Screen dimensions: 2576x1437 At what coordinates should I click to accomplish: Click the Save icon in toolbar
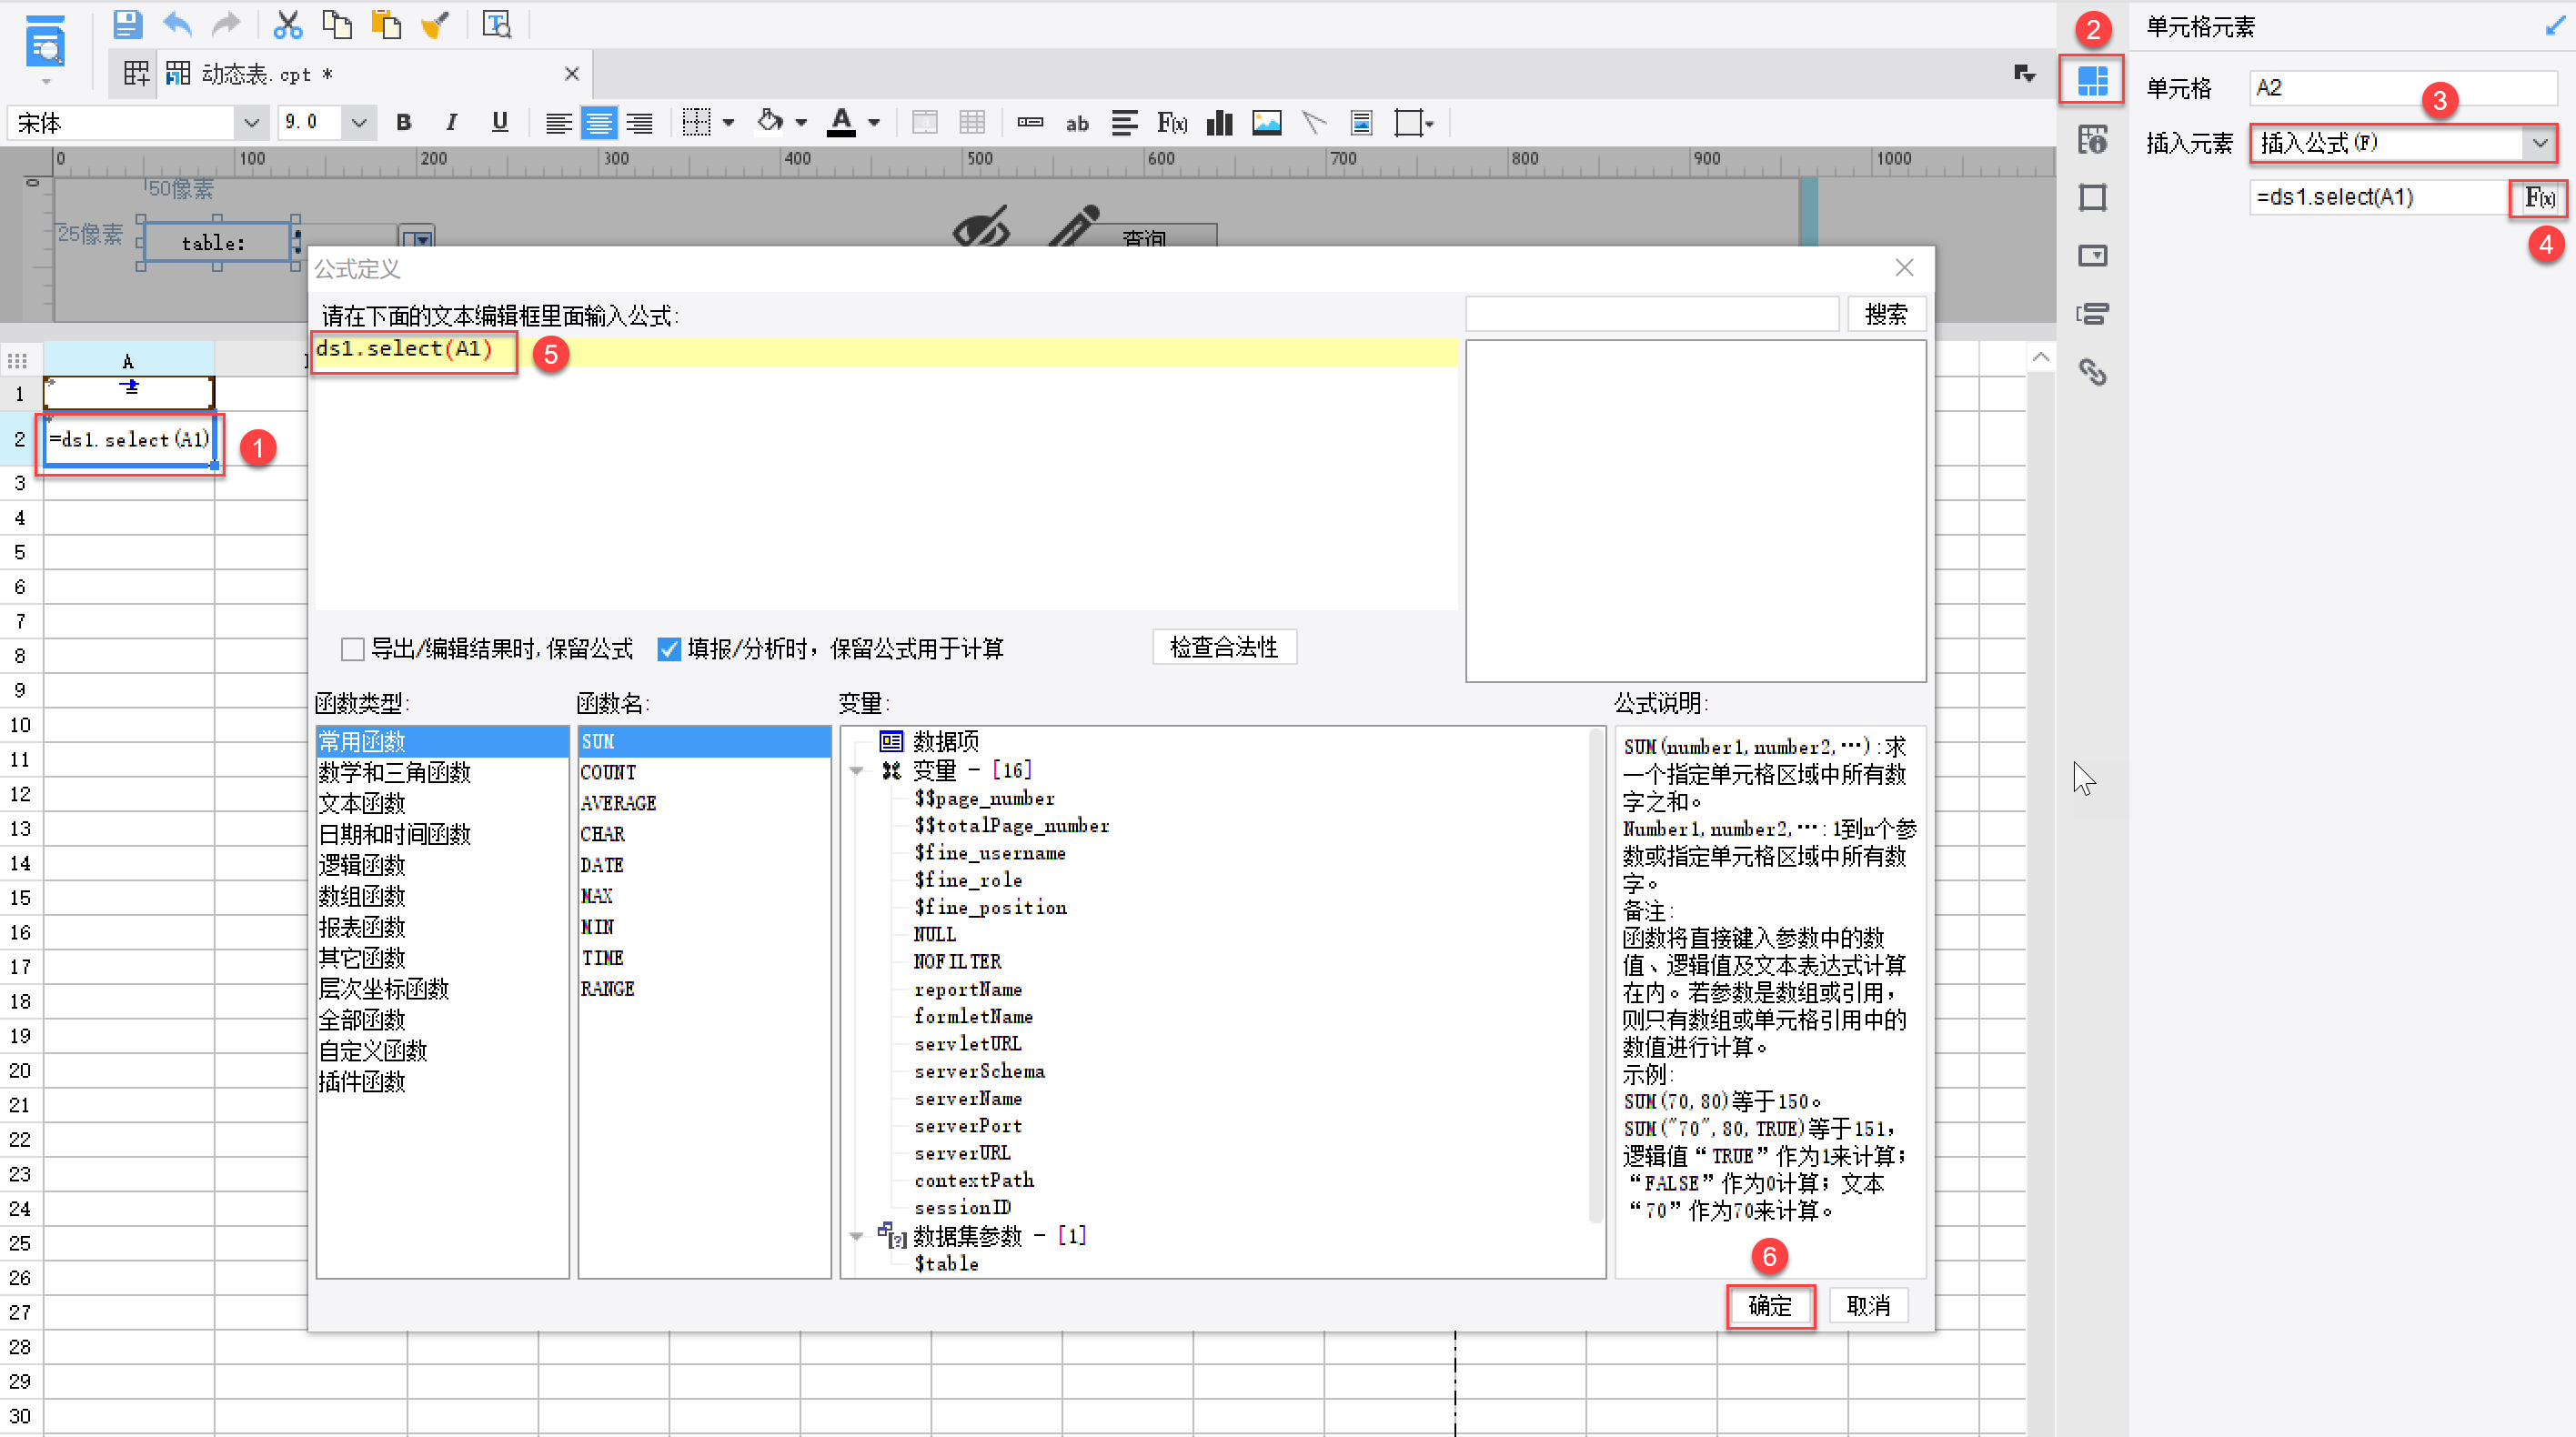[x=127, y=24]
